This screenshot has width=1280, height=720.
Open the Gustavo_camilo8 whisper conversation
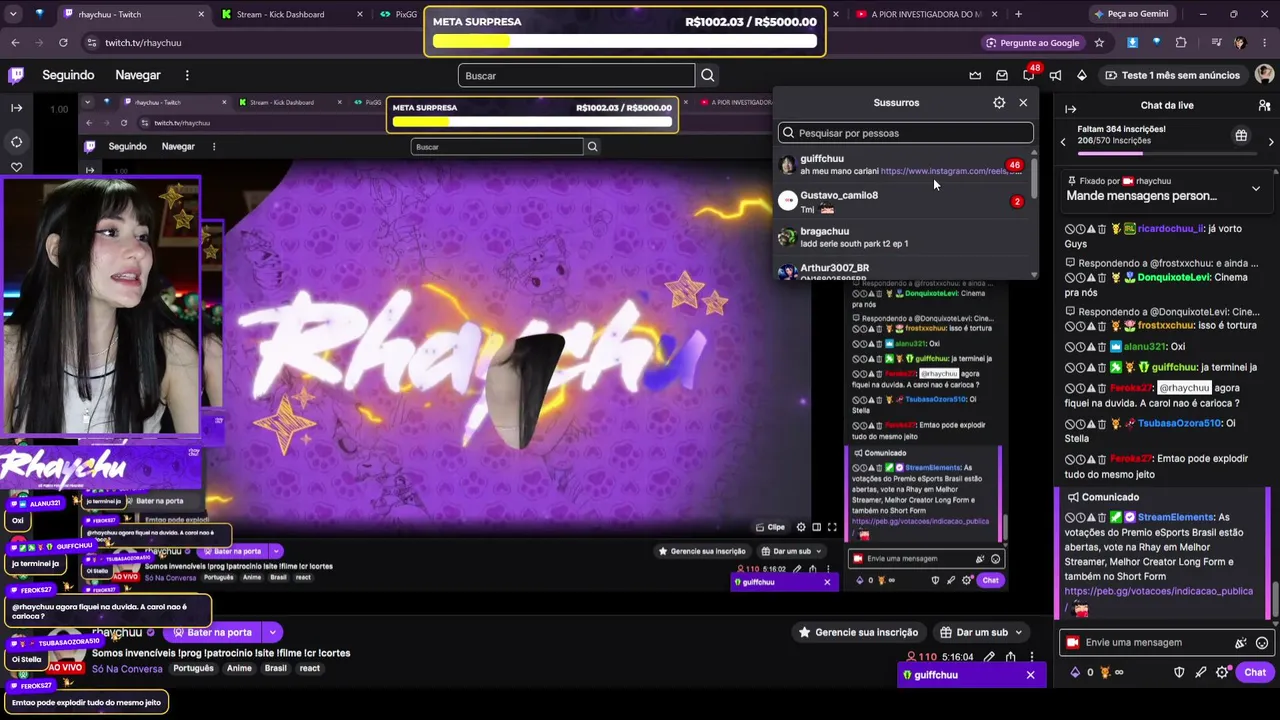903,202
